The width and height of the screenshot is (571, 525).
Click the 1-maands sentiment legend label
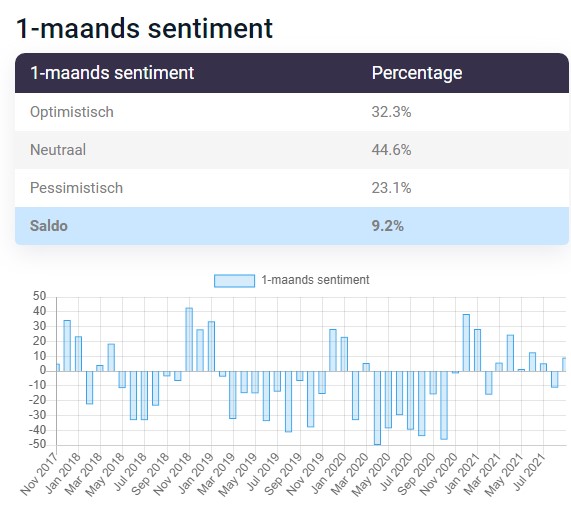(x=315, y=280)
